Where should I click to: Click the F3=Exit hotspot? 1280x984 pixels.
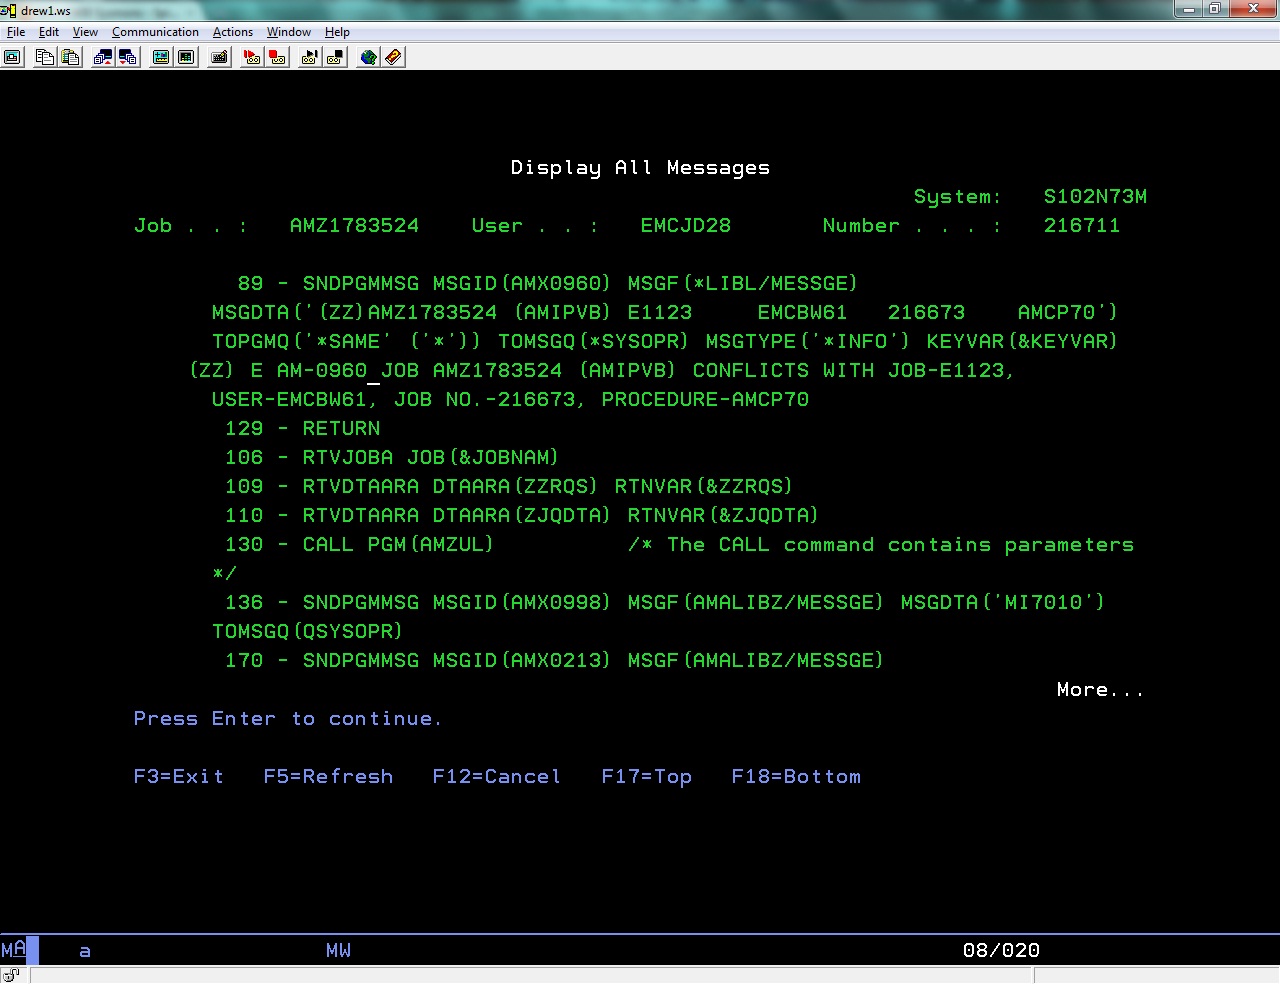[178, 776]
